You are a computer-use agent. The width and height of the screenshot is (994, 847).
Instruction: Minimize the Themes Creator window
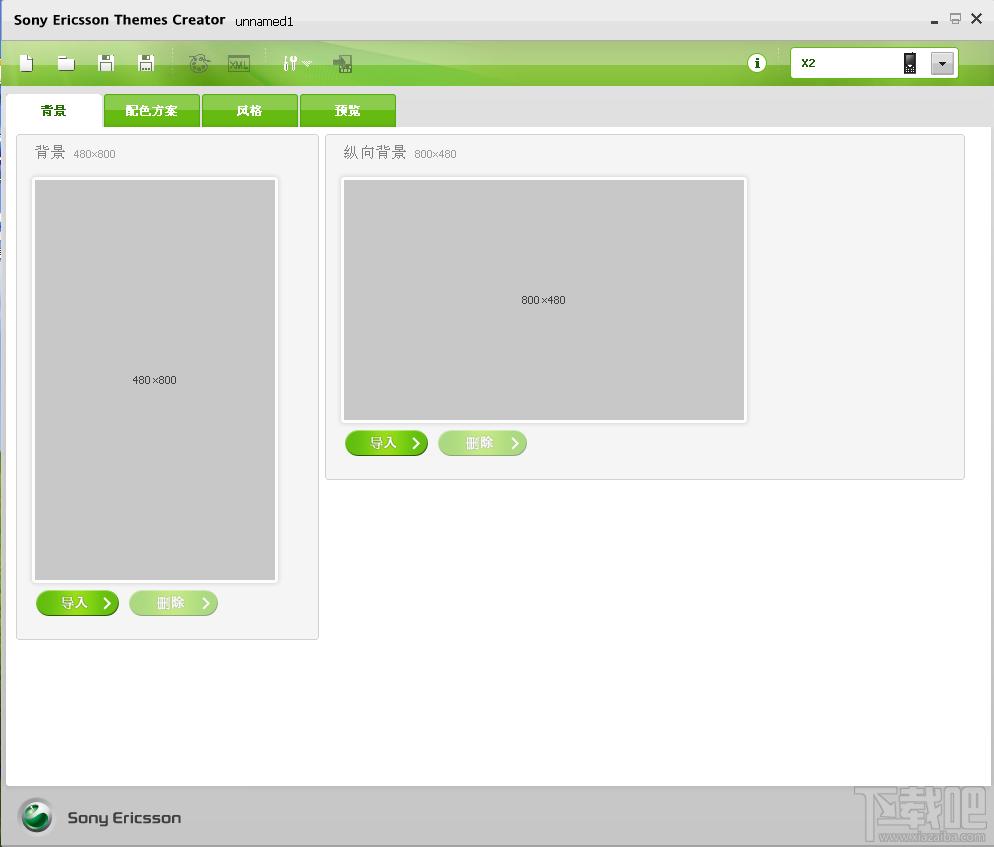[934, 20]
